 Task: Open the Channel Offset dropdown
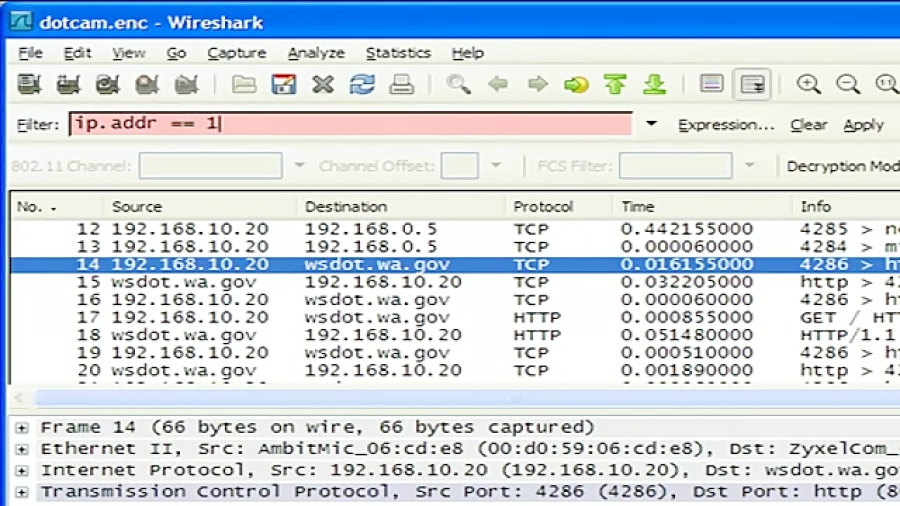tap(496, 165)
